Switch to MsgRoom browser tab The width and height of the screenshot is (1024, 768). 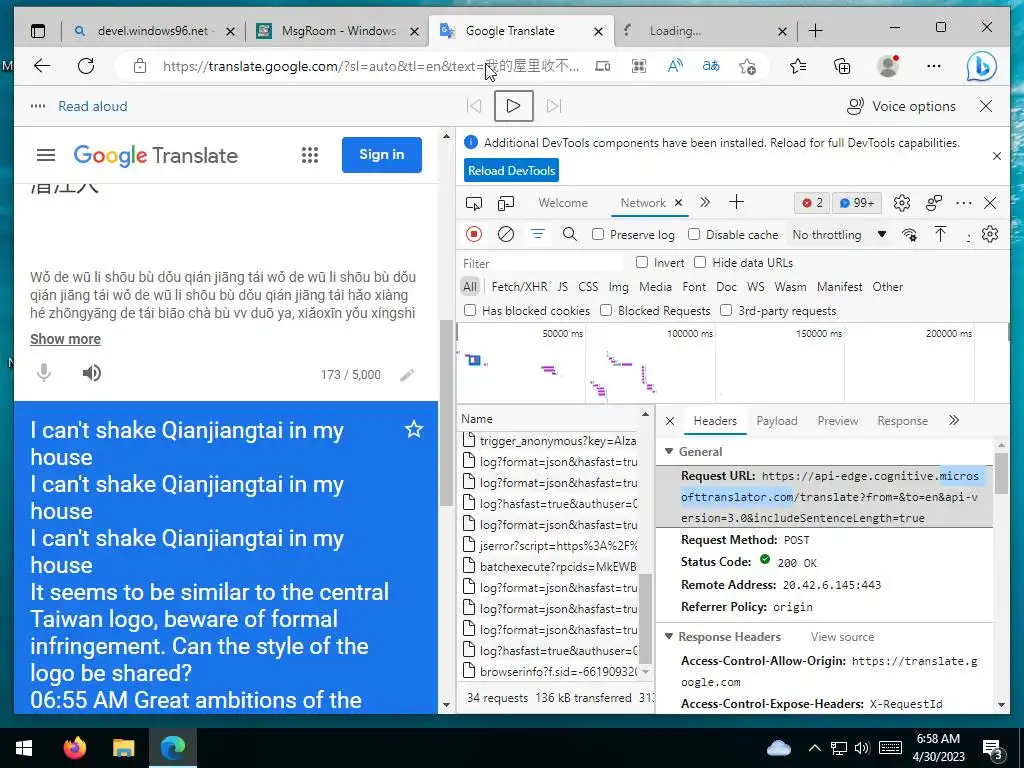tap(338, 31)
